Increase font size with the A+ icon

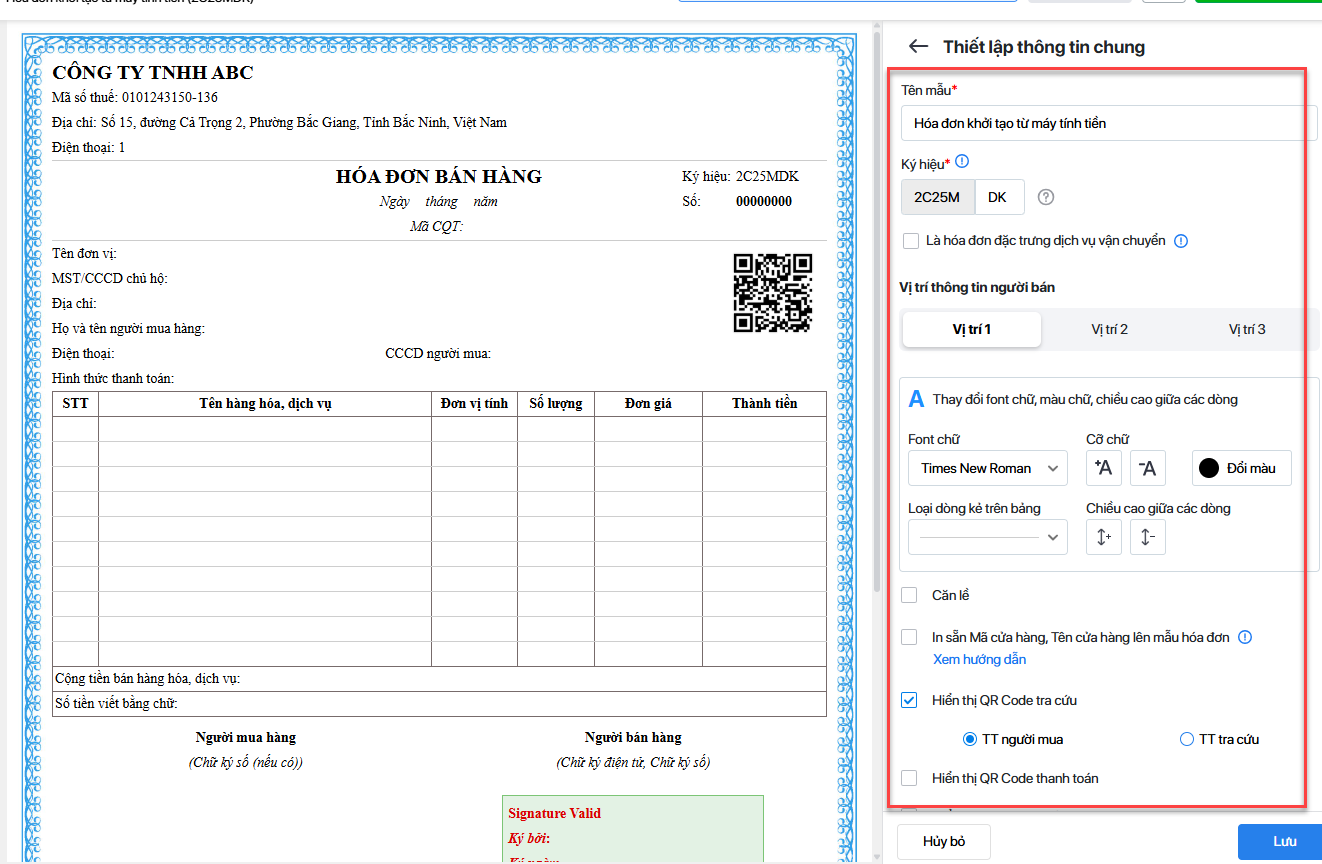(1103, 468)
